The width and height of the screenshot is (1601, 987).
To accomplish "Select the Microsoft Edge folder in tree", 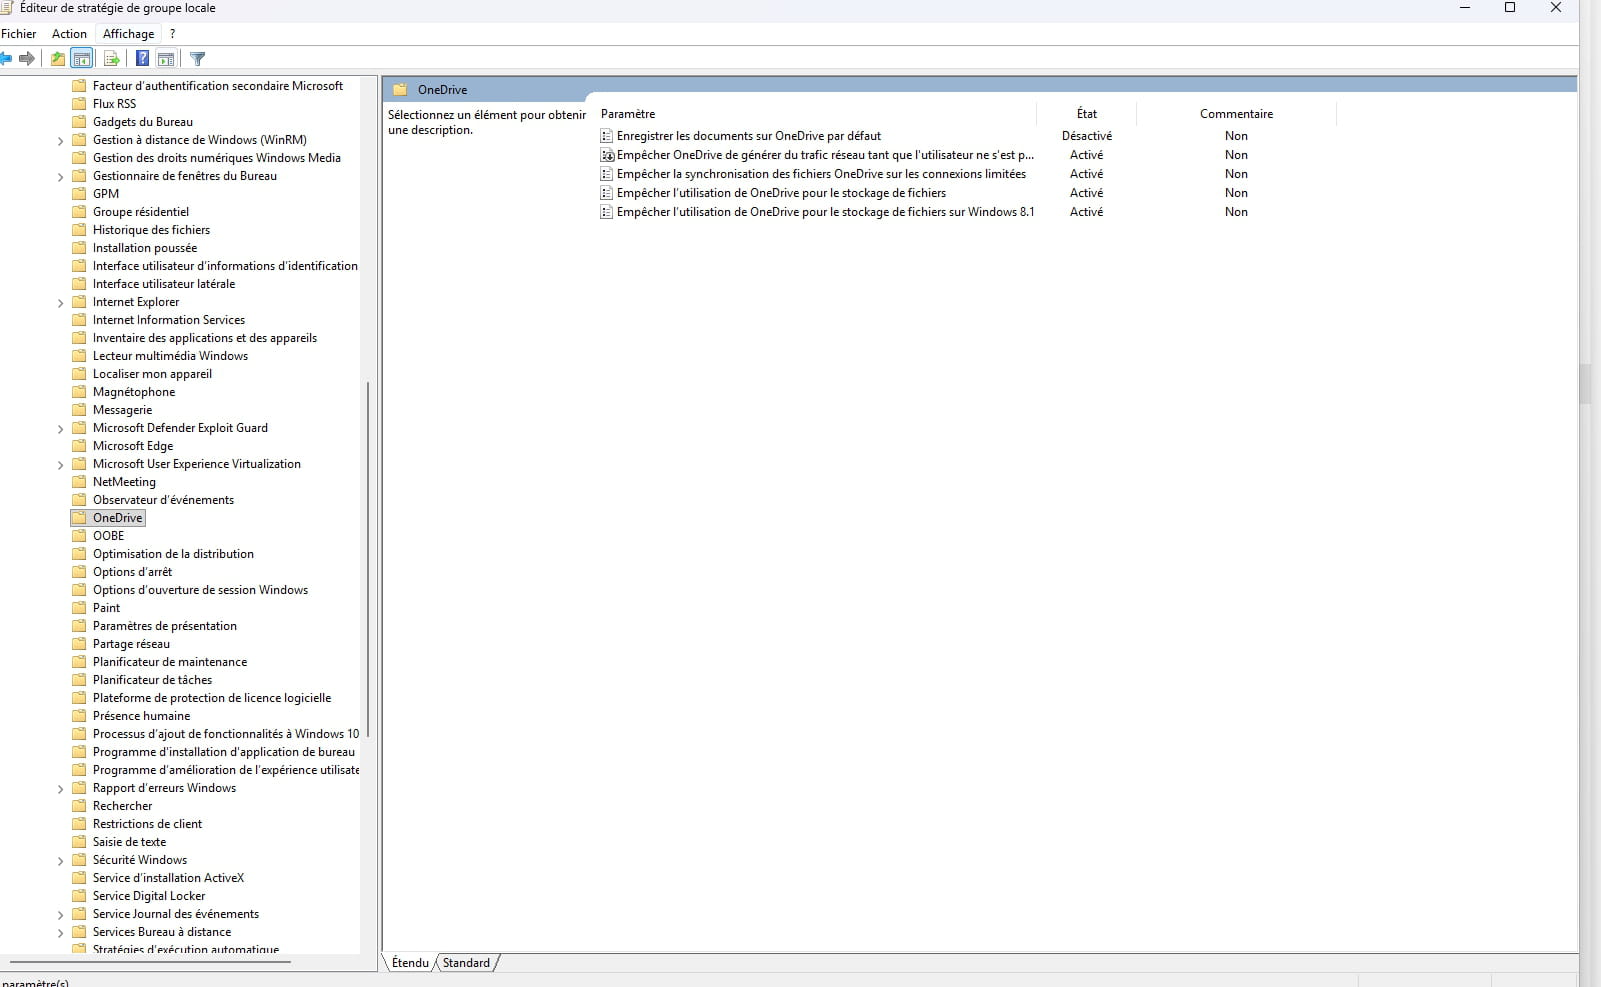I will click(133, 446).
